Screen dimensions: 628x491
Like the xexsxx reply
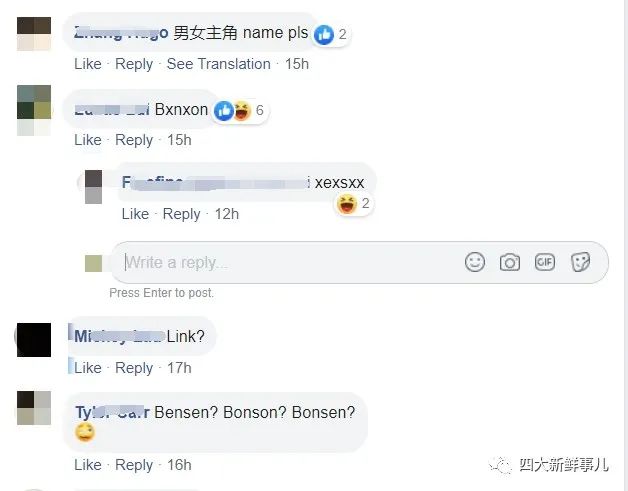point(135,214)
